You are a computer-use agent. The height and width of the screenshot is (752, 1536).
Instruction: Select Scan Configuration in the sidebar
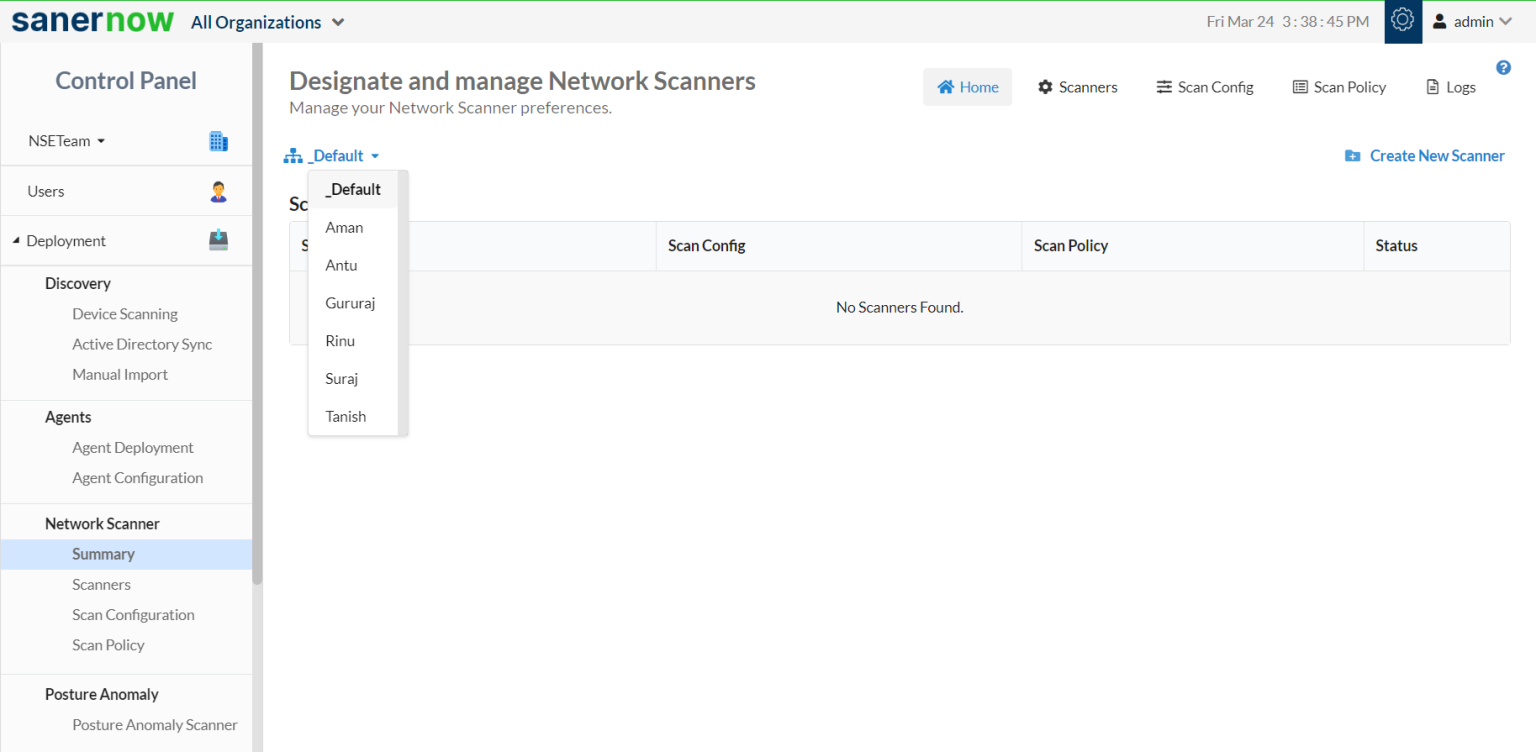pyautogui.click(x=133, y=614)
